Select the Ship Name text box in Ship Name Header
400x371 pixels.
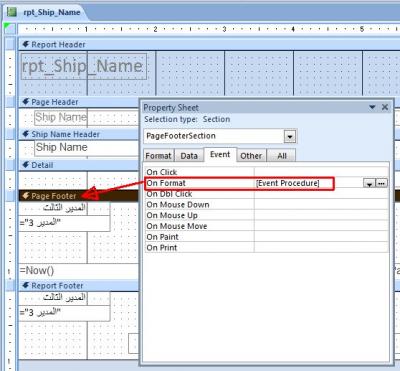tap(87, 148)
